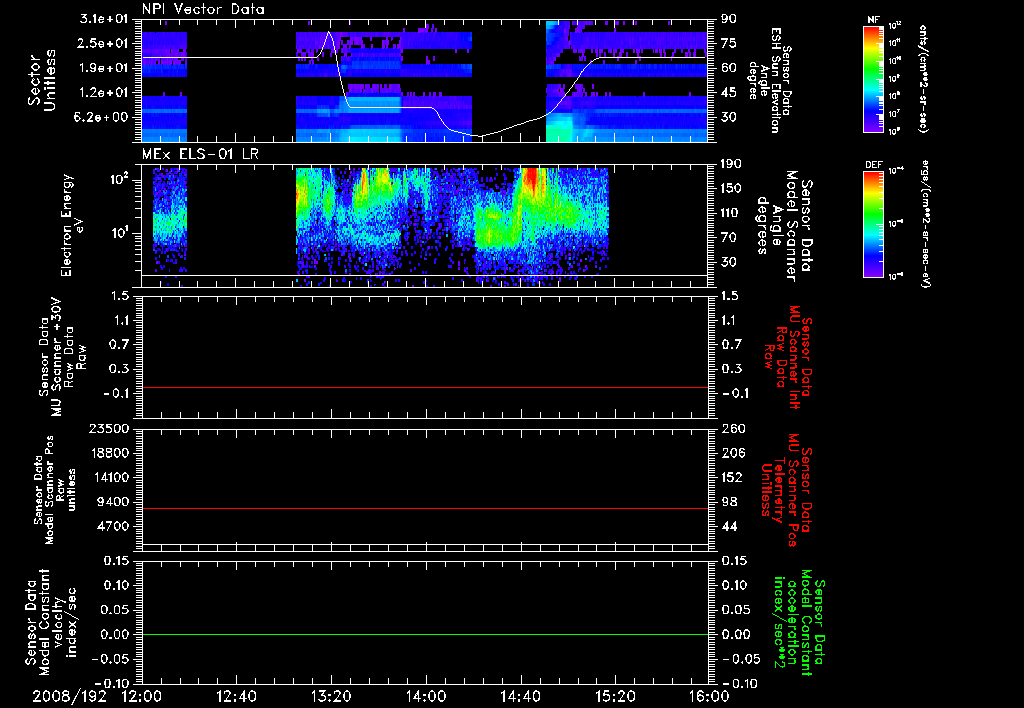1024x708 pixels.
Task: Click the '75' sun elevation tick value
Action: (729, 43)
